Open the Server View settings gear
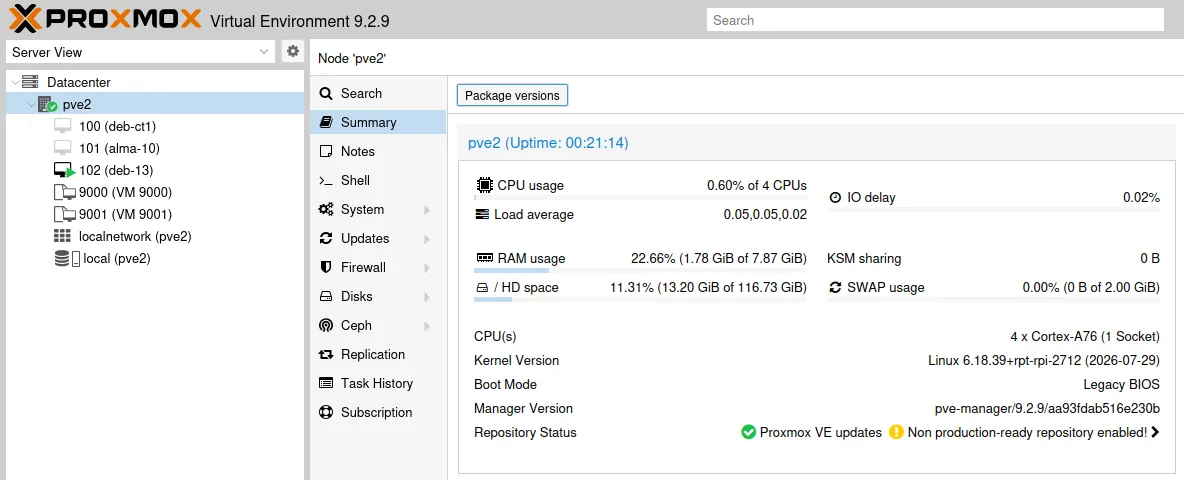Viewport: 1184px width, 480px height. coord(293,51)
